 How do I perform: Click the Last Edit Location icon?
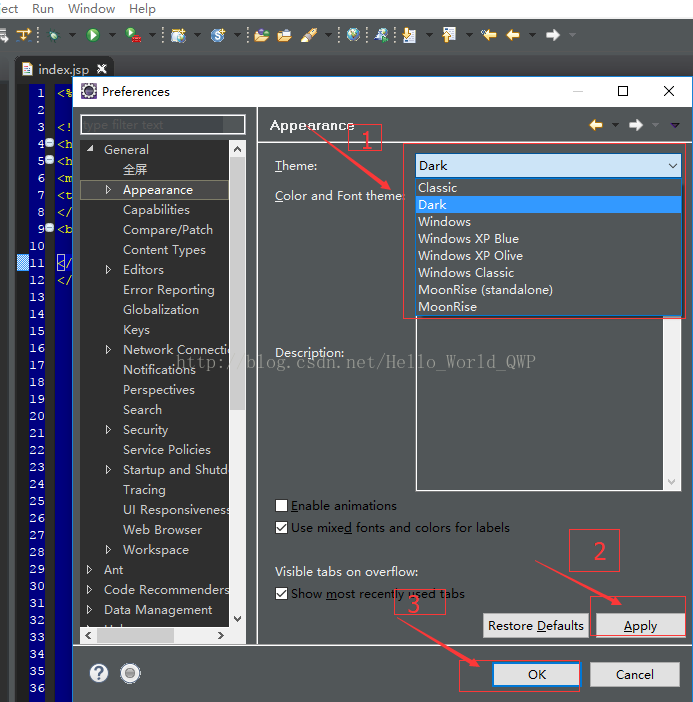(488, 34)
